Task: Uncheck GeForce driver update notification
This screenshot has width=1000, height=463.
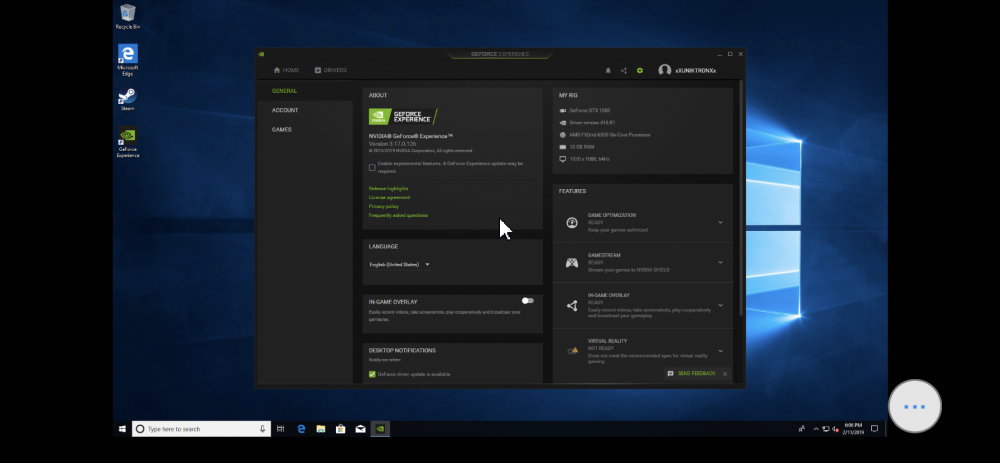Action: click(372, 374)
